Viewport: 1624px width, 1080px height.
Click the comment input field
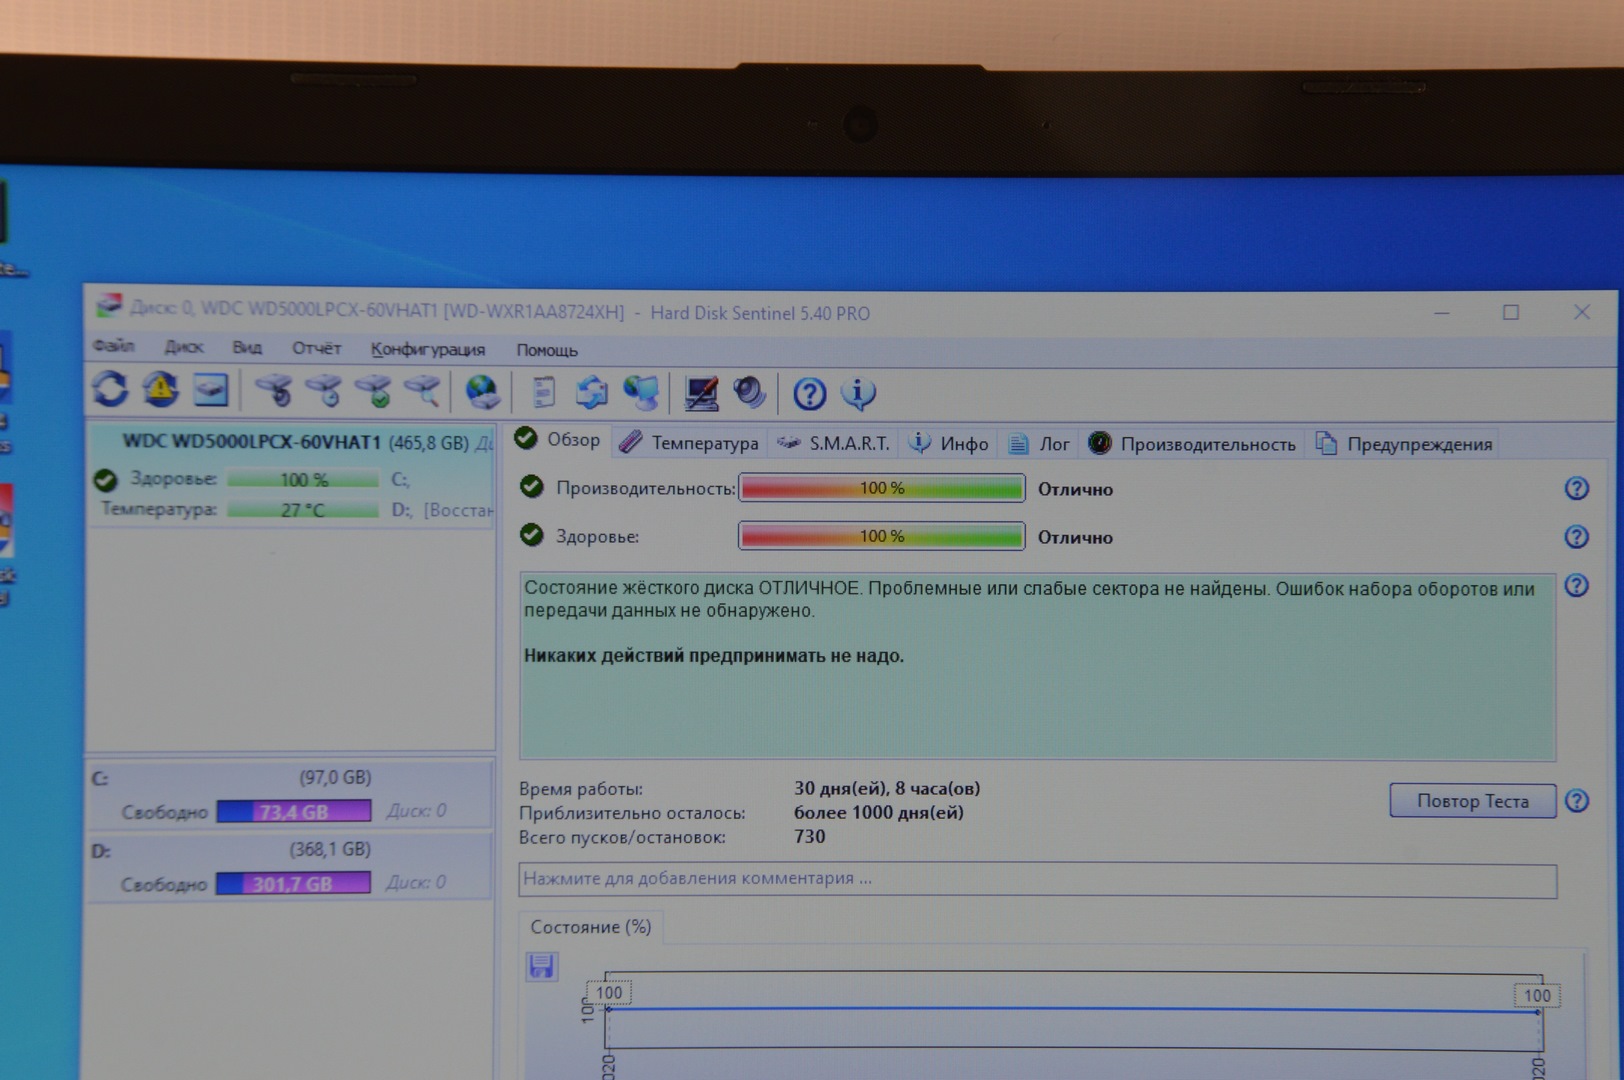pyautogui.click(x=1037, y=879)
